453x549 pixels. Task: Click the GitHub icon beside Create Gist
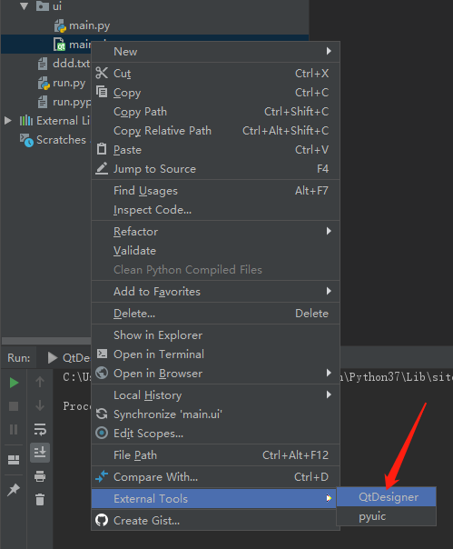[x=102, y=520]
